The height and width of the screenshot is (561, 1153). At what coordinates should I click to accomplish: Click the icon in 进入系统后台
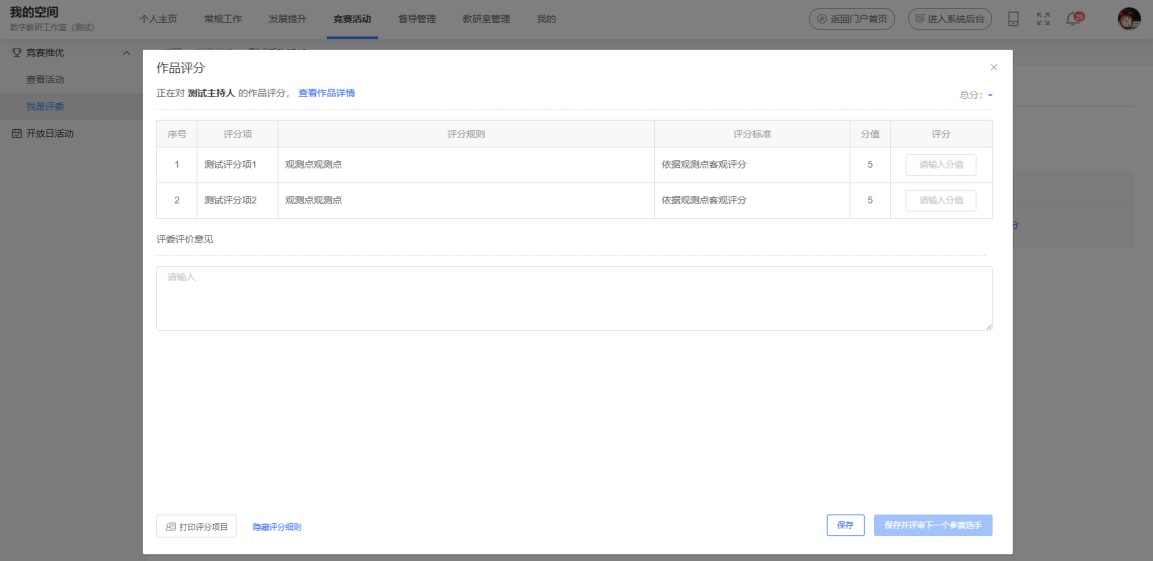click(x=920, y=19)
